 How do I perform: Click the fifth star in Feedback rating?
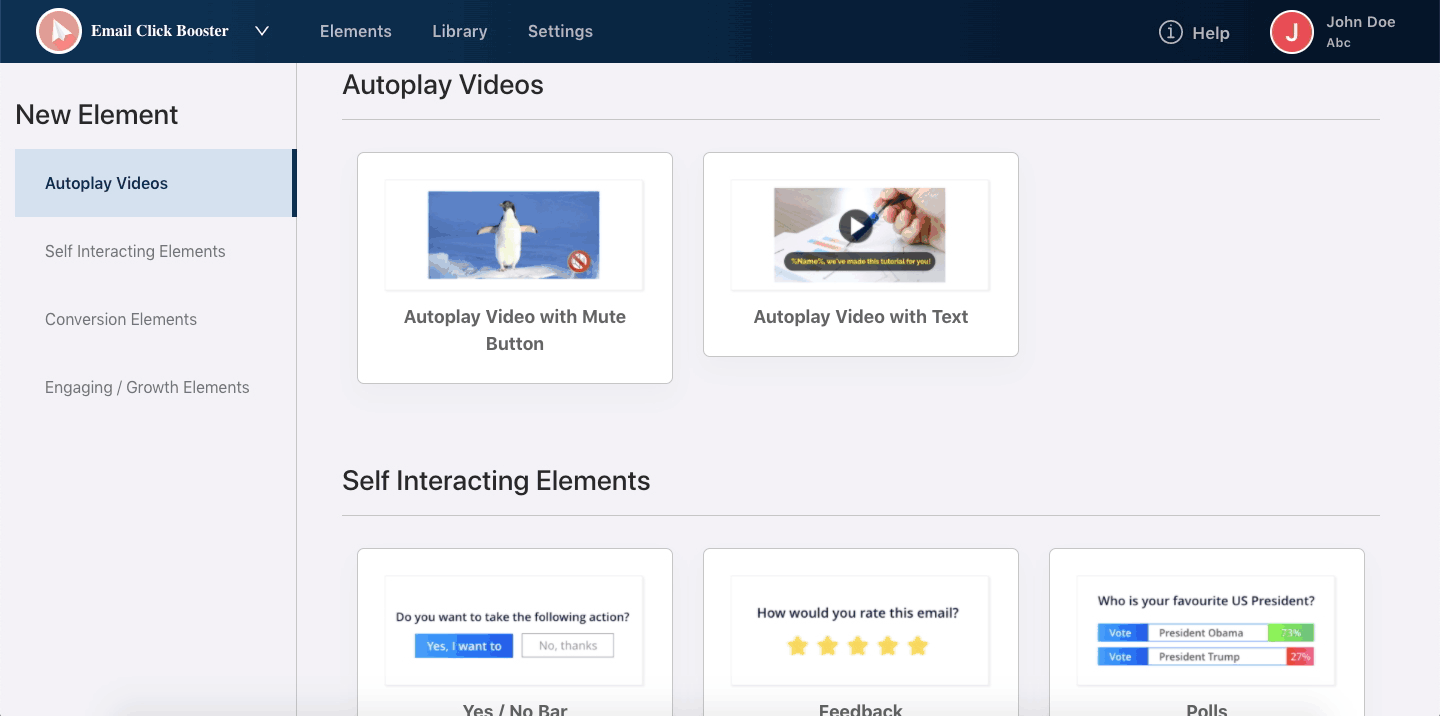point(918,646)
